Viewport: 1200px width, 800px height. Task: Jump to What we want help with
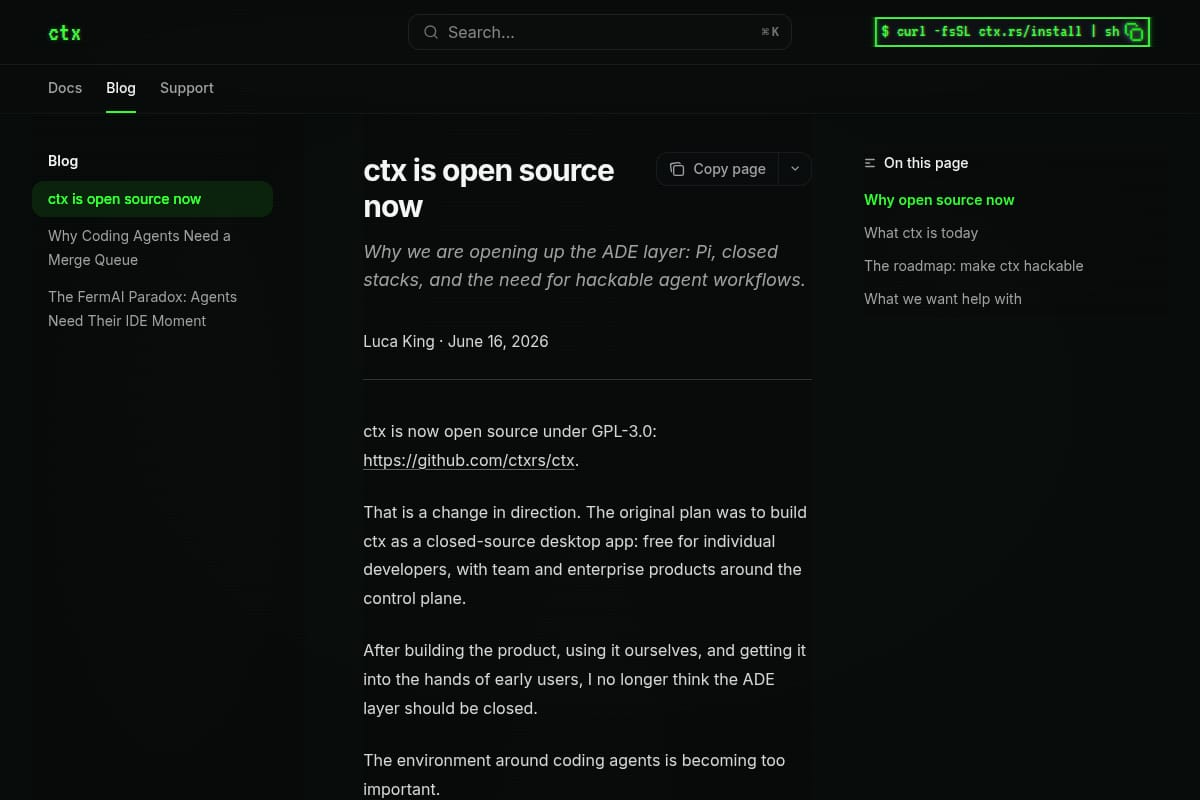943,299
